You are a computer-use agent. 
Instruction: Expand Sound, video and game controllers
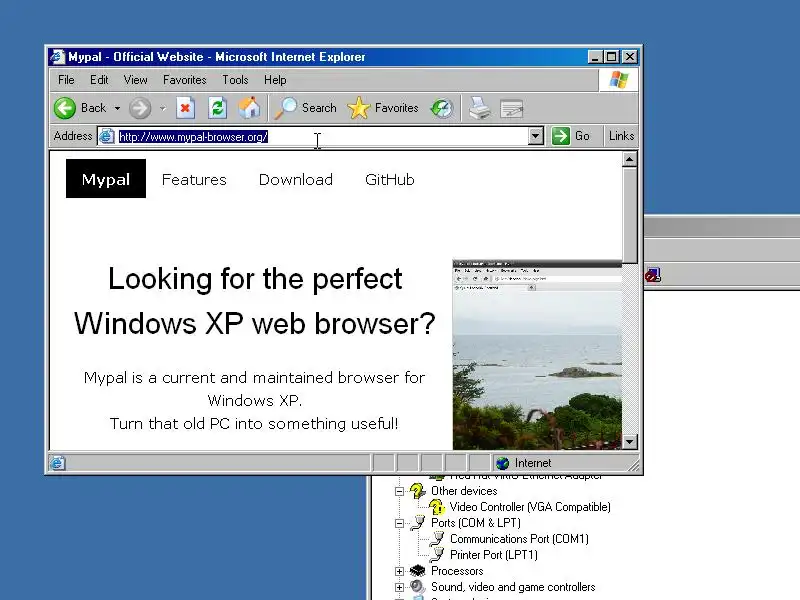399,587
